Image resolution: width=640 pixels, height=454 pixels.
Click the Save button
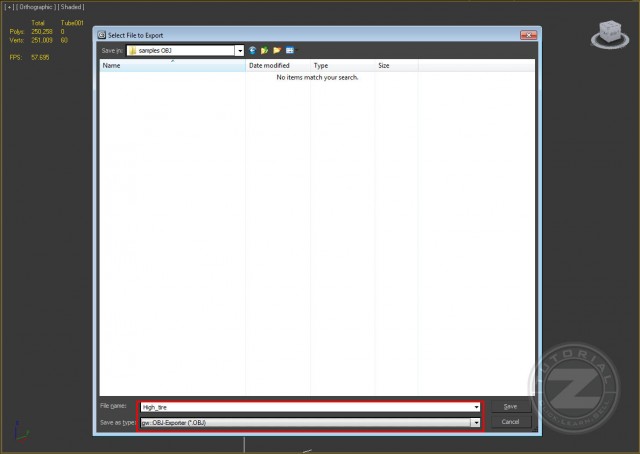click(x=510, y=407)
